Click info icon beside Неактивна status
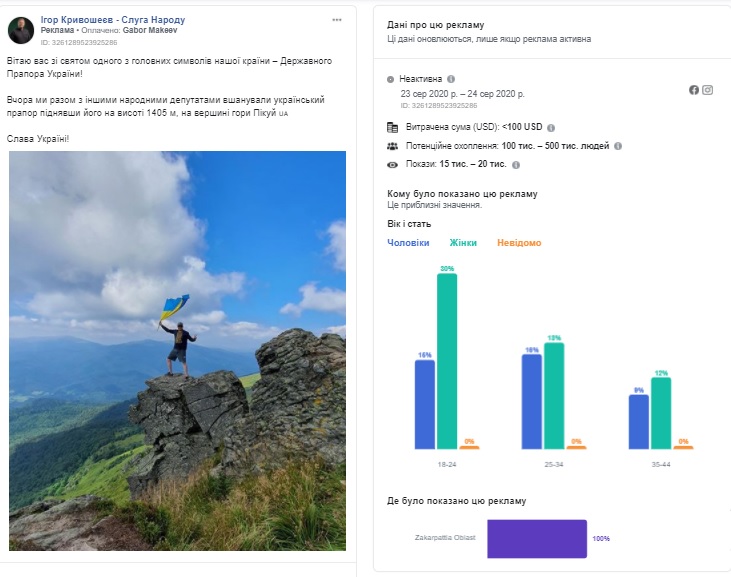This screenshot has height=577, width=731. (x=451, y=79)
